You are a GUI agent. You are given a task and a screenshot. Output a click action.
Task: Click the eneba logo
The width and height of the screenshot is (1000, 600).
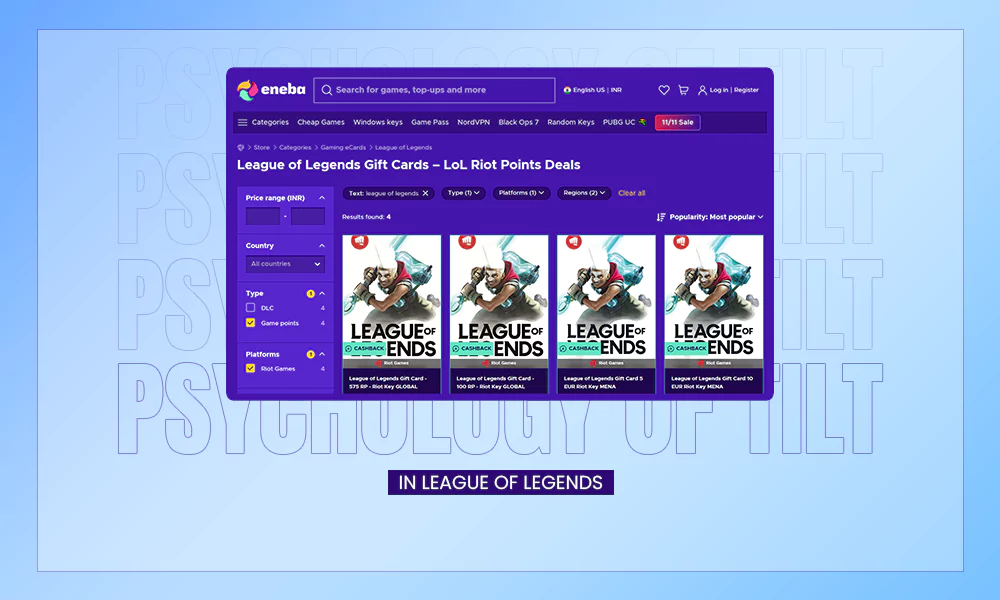[270, 90]
